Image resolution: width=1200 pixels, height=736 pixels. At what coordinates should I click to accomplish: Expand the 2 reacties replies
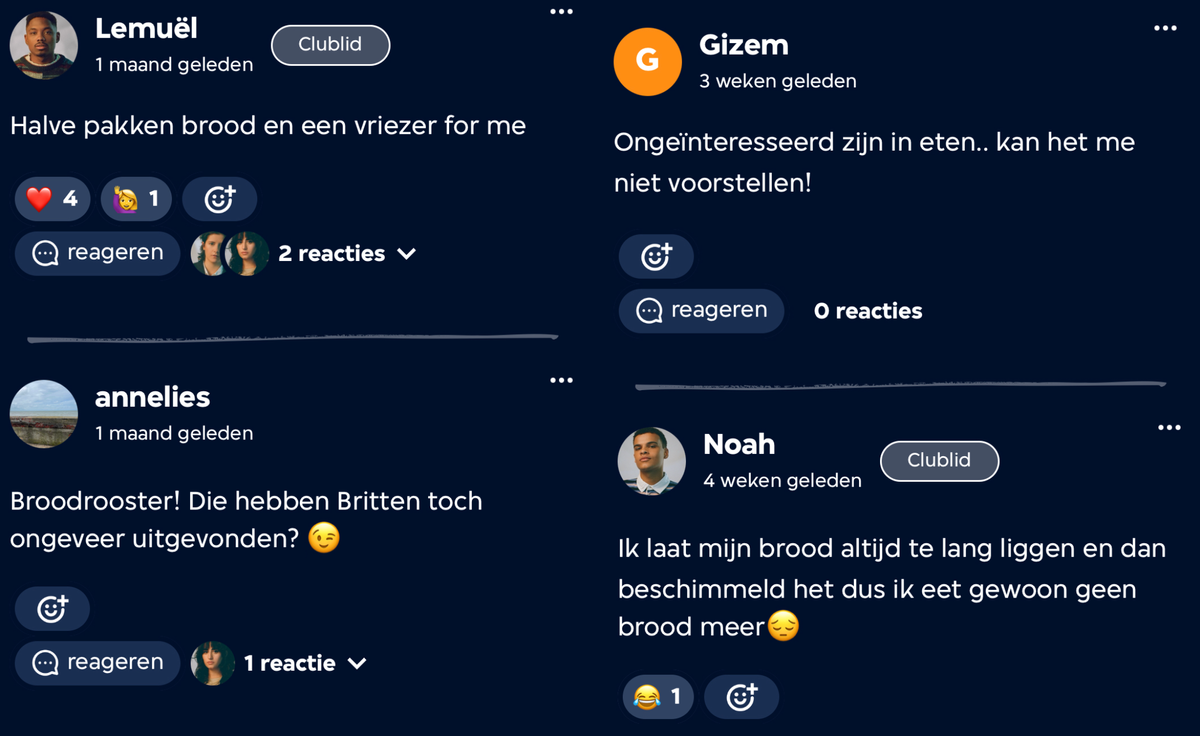346,254
